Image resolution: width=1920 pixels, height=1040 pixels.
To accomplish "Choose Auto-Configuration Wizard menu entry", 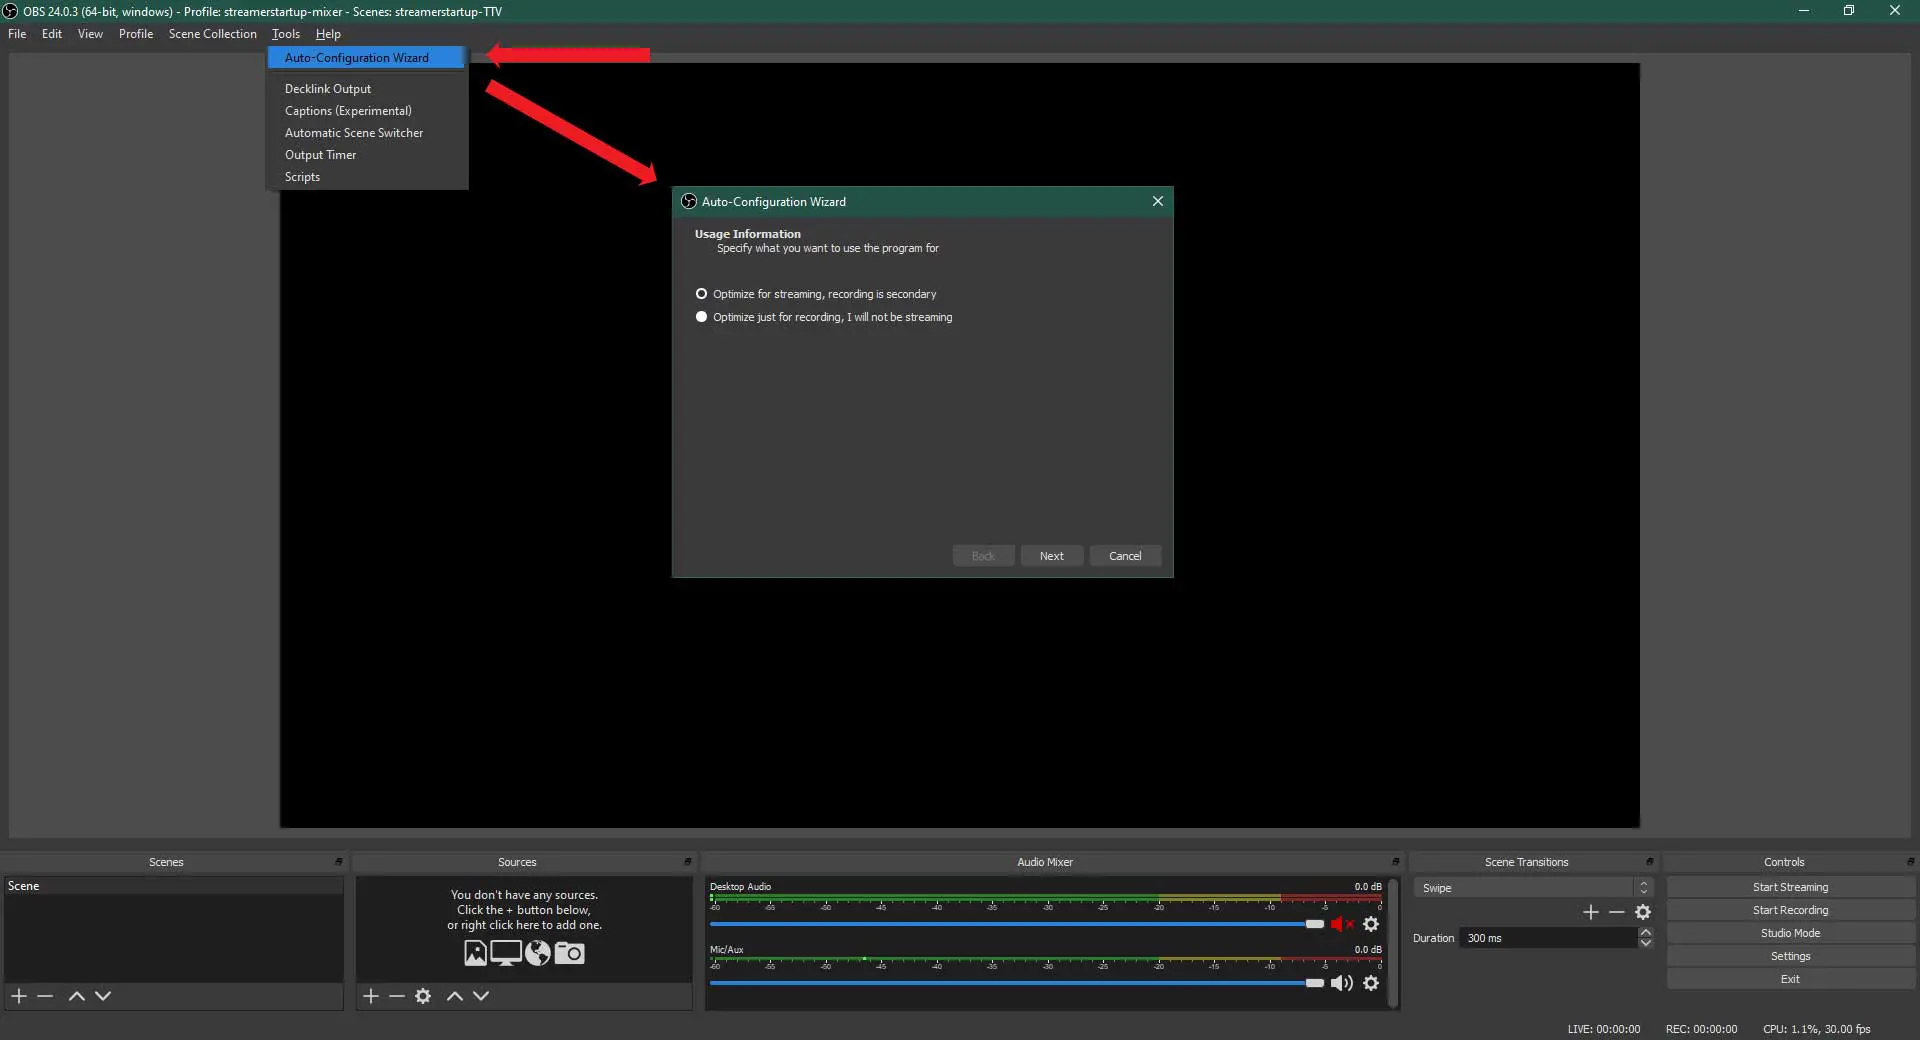I will pyautogui.click(x=366, y=58).
